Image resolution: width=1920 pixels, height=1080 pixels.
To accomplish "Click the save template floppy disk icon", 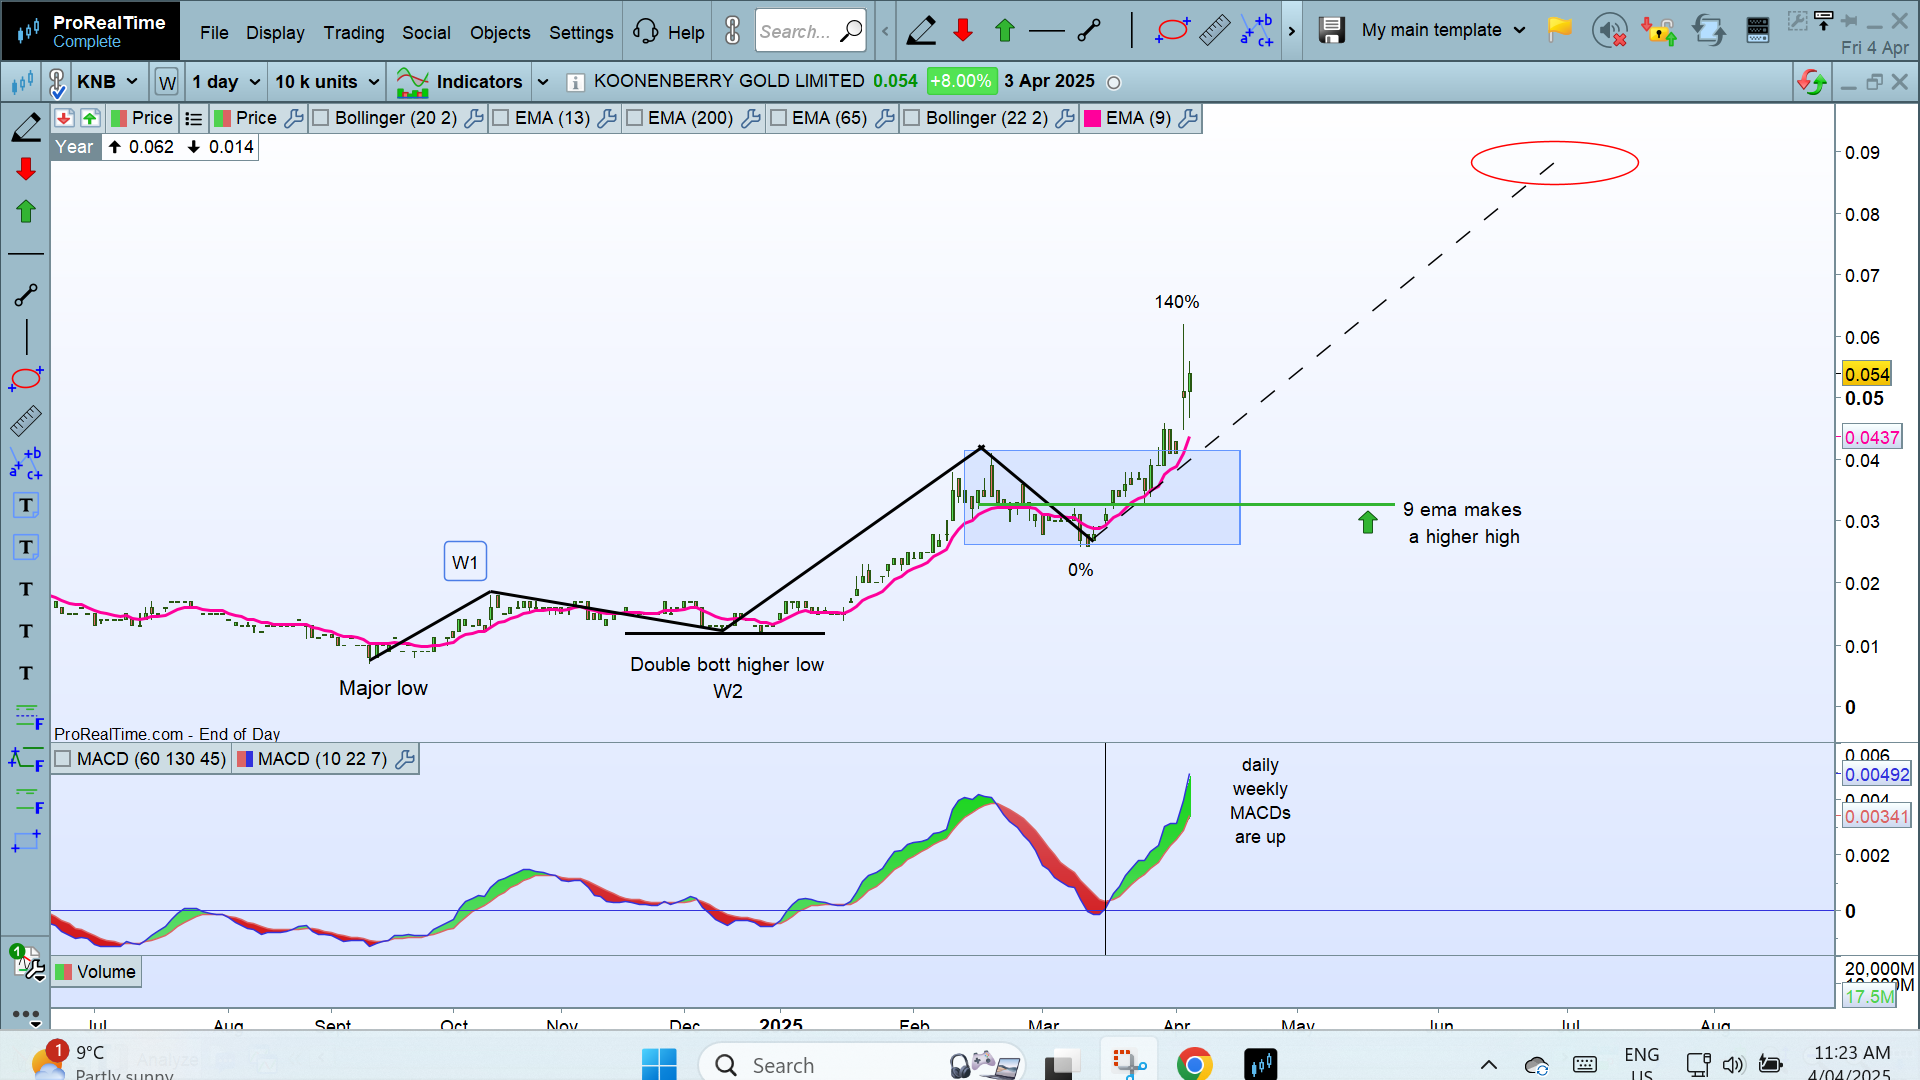I will (x=1331, y=31).
